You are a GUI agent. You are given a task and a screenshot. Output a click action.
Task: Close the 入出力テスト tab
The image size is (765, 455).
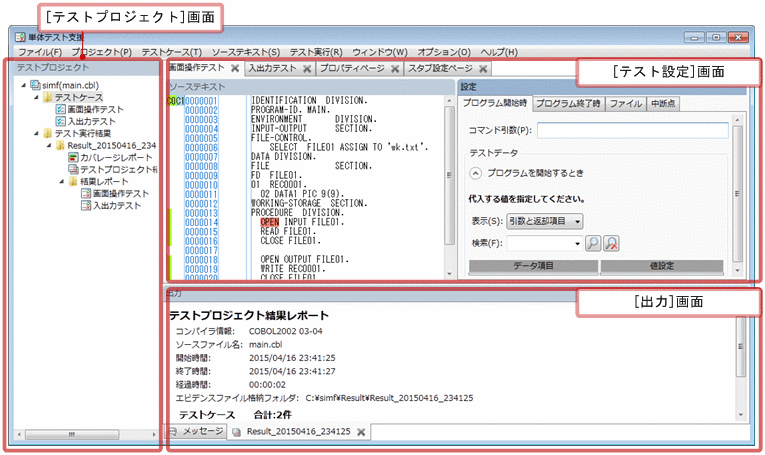[x=307, y=69]
